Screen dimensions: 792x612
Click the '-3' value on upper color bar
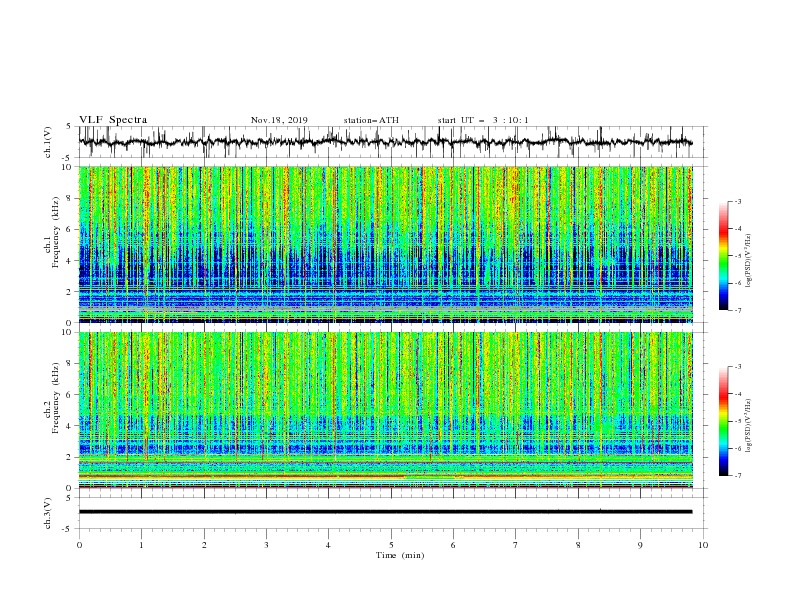737,201
